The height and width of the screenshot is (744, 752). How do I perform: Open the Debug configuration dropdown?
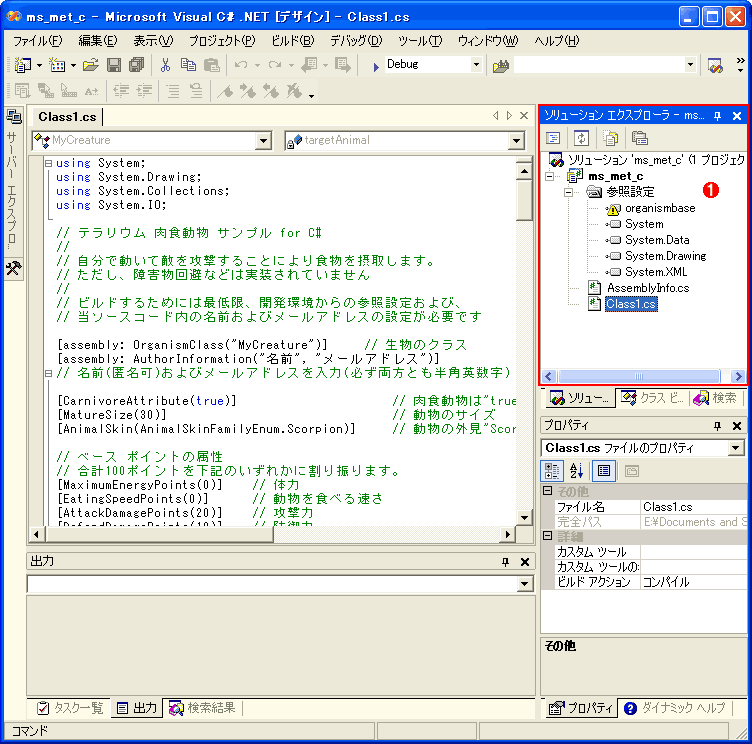476,64
